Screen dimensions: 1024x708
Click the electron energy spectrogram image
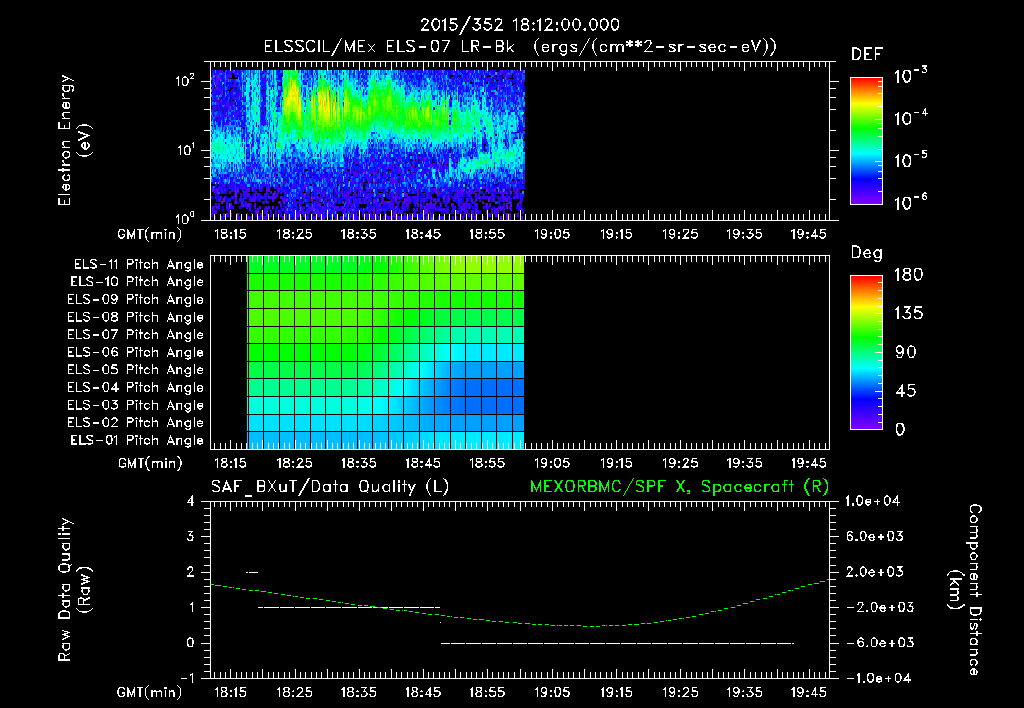[368, 144]
